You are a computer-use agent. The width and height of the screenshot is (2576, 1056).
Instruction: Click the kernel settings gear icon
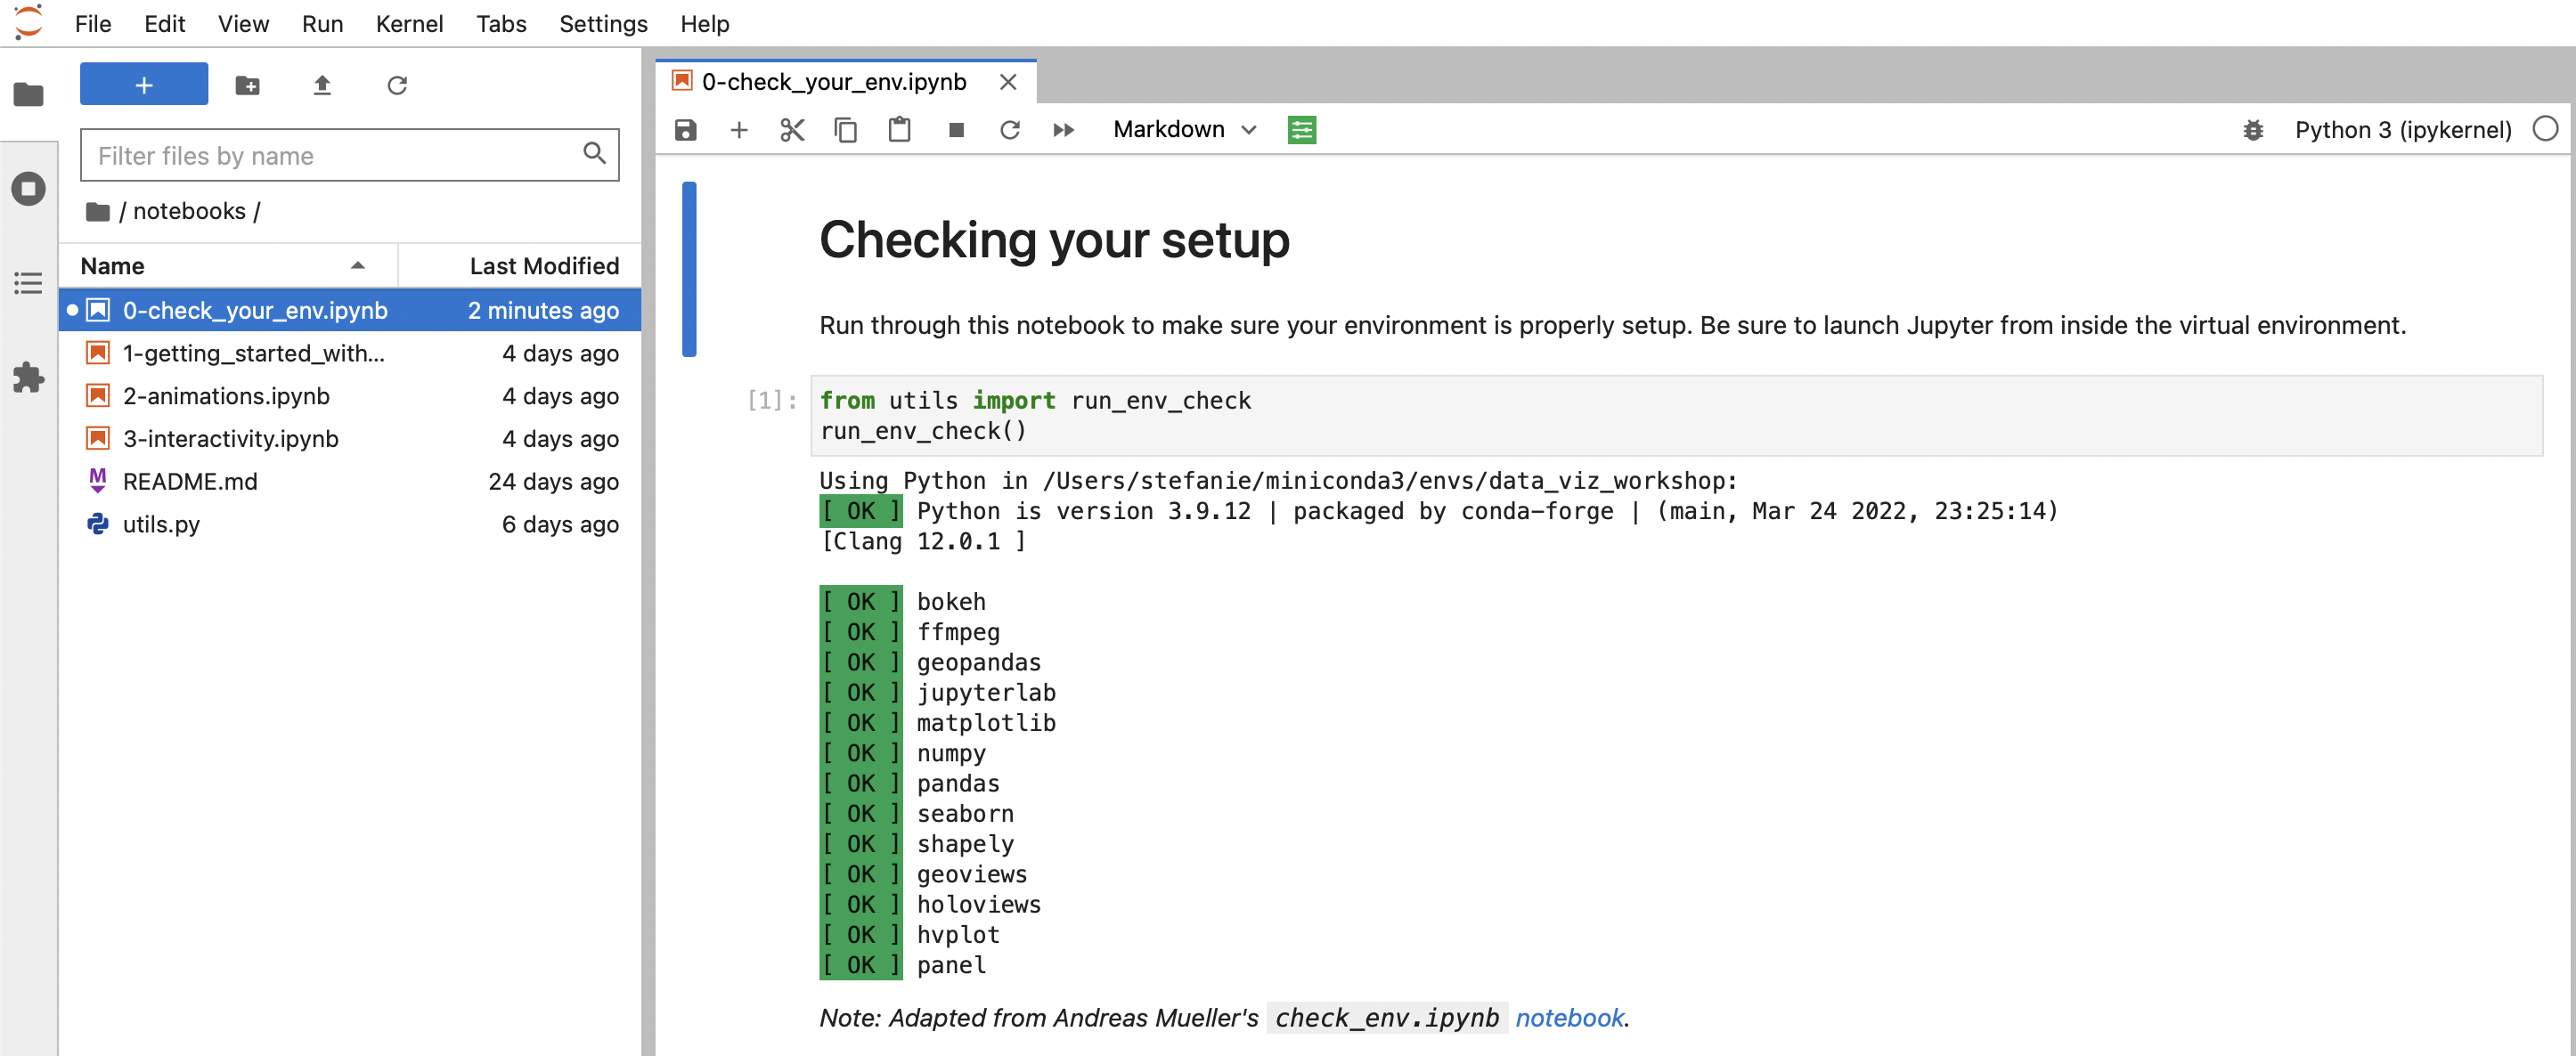click(x=2253, y=128)
